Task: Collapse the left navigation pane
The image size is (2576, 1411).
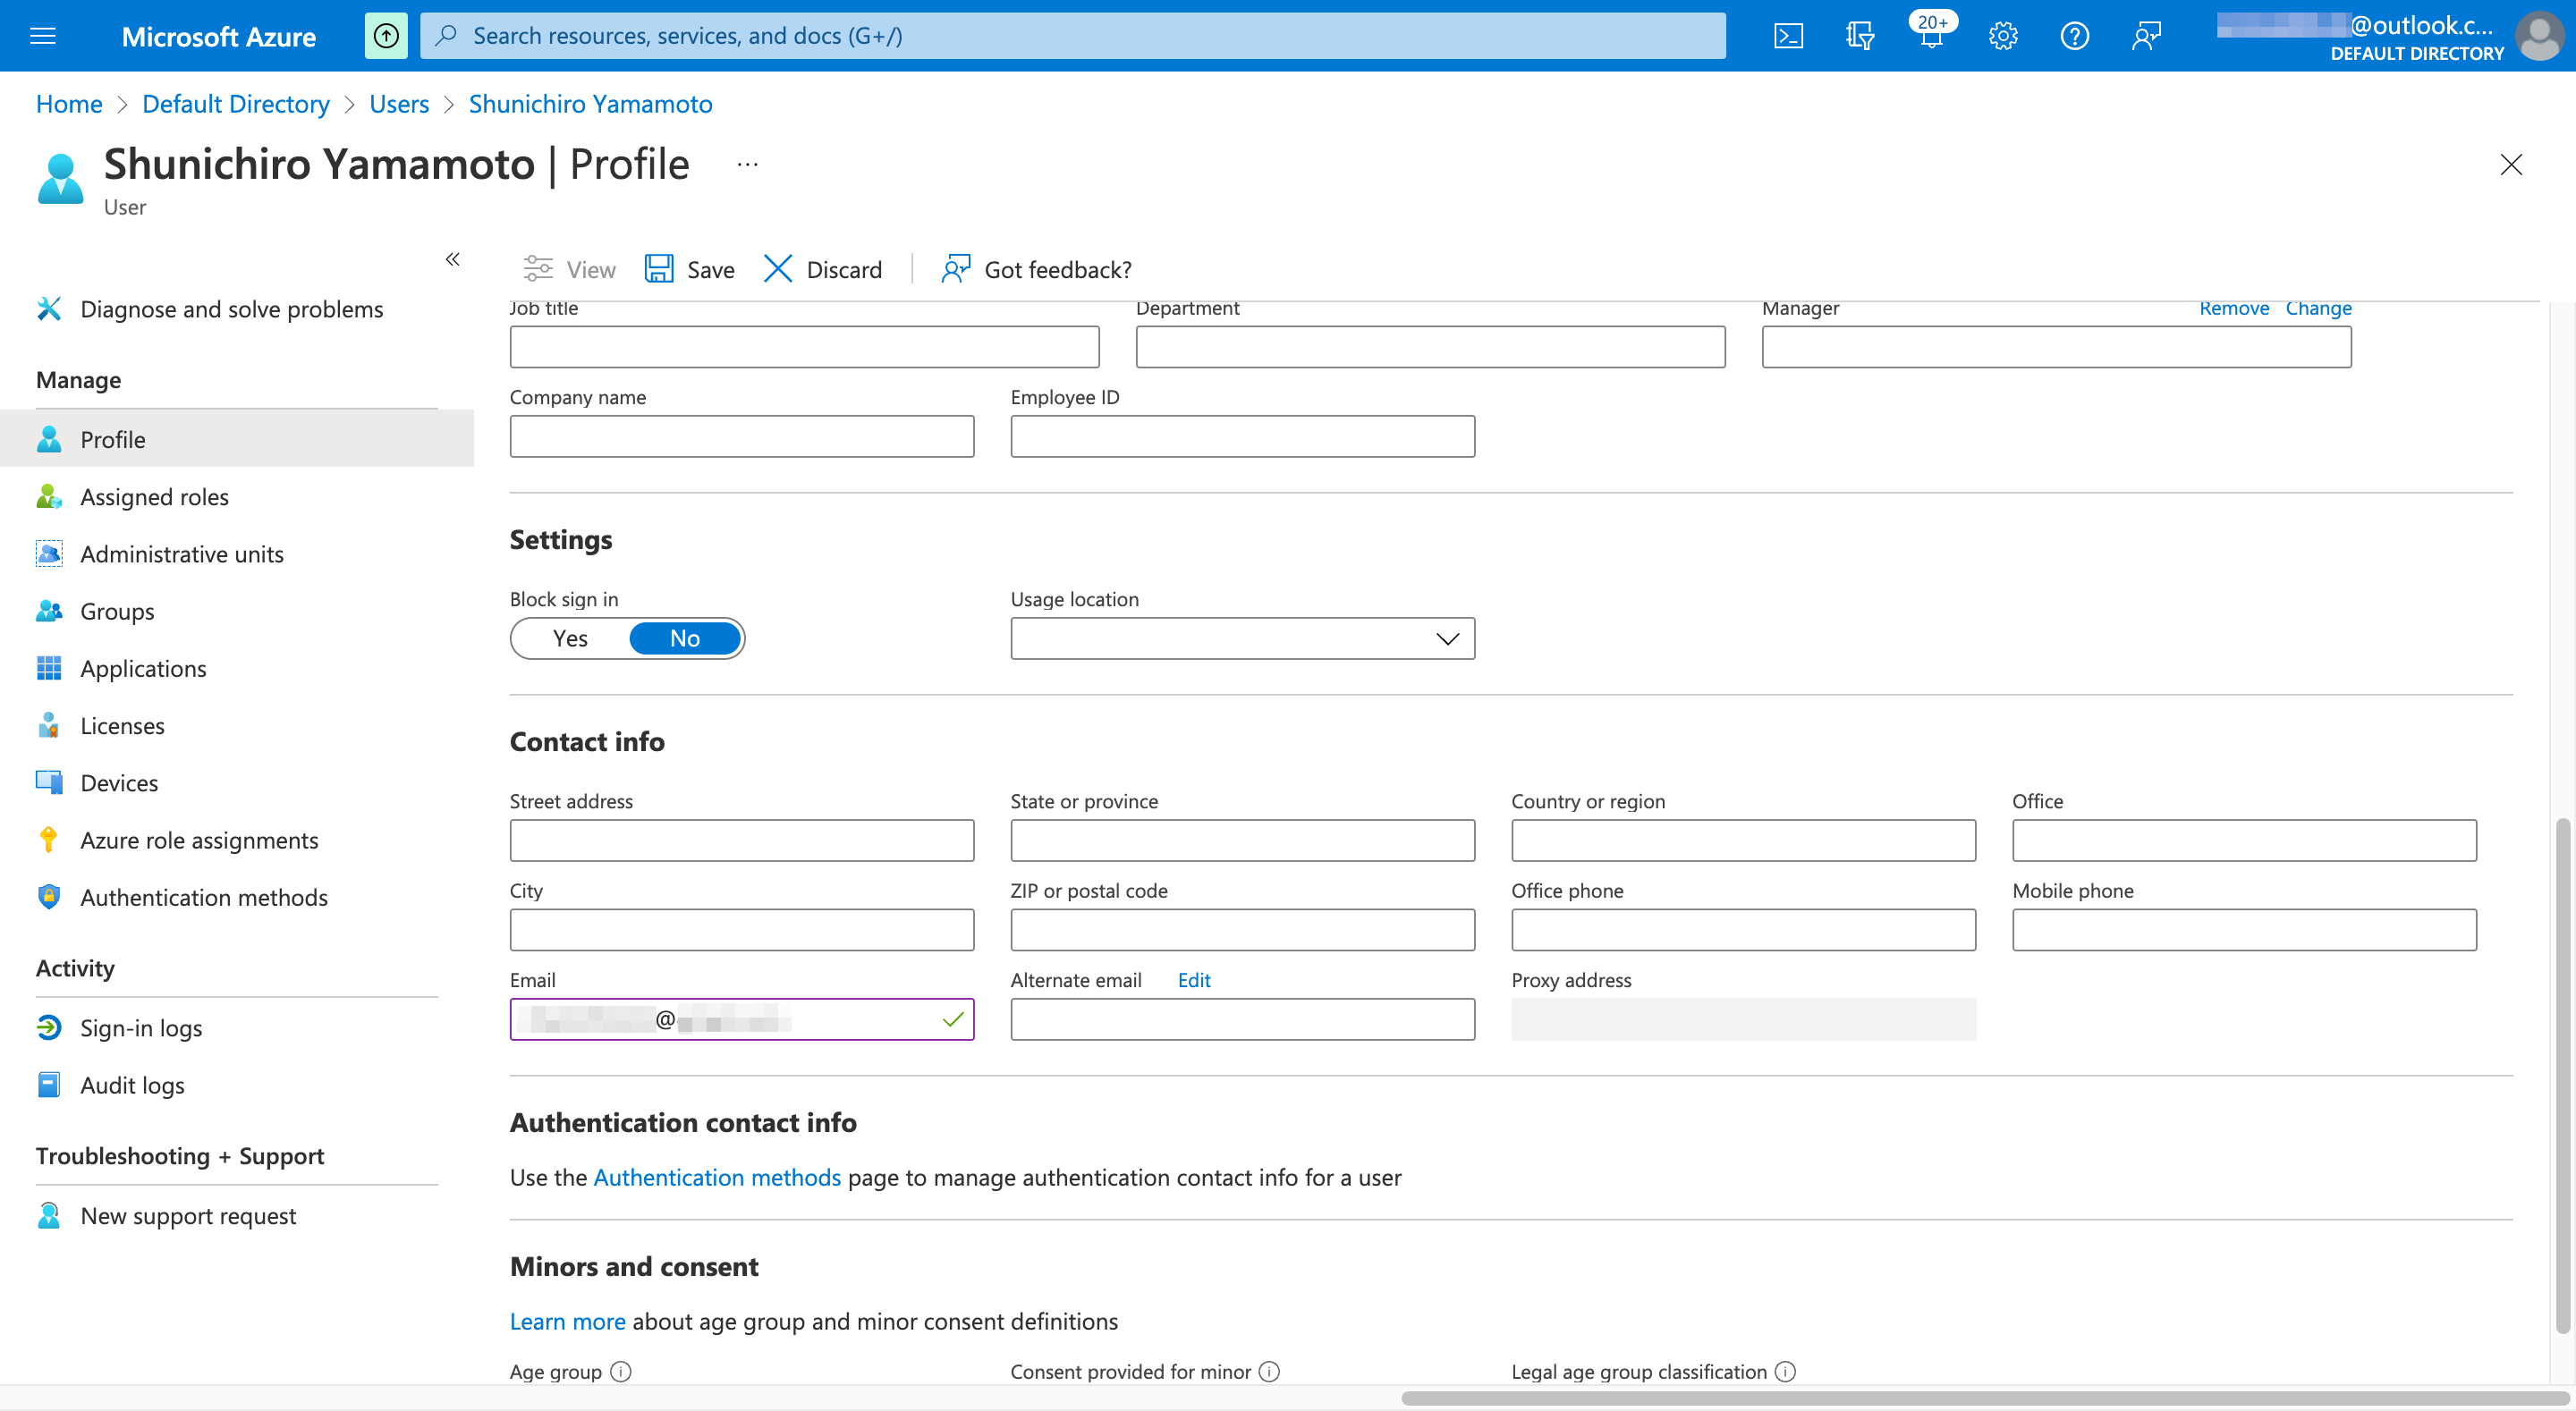Action: coord(452,259)
